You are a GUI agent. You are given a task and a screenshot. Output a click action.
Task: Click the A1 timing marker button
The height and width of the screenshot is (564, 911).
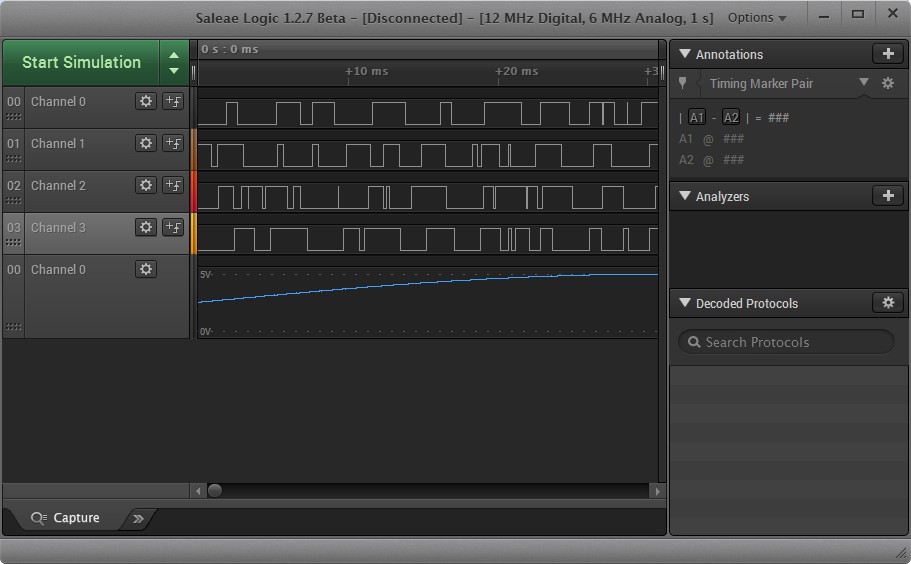coord(697,117)
